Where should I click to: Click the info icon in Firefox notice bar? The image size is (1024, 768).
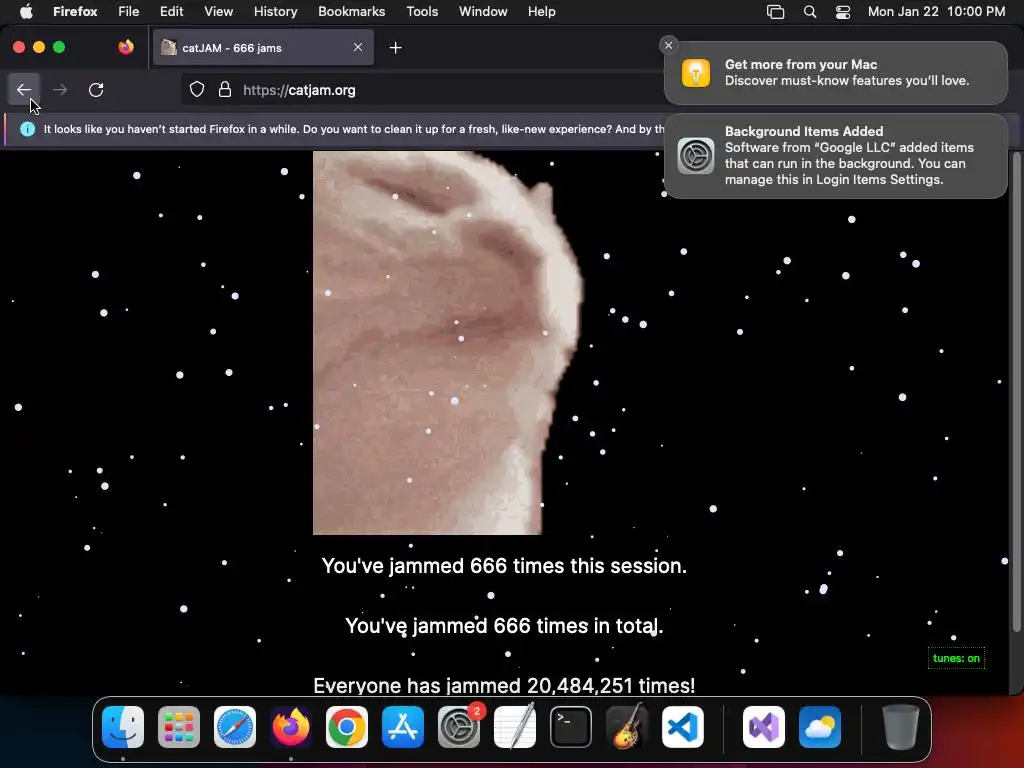pyautogui.click(x=27, y=129)
